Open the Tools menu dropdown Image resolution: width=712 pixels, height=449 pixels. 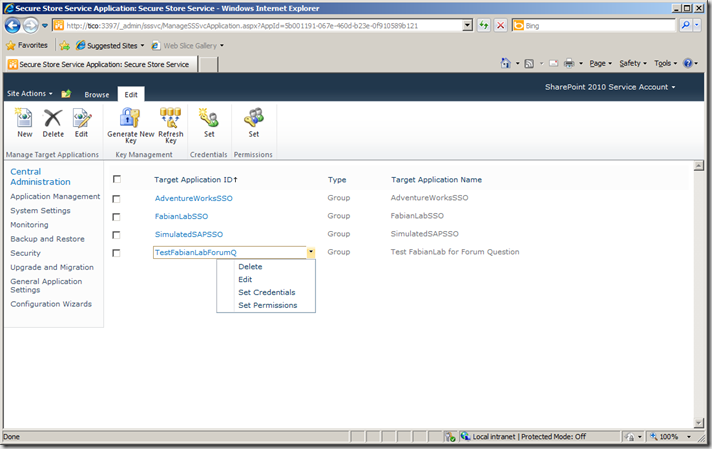click(665, 64)
